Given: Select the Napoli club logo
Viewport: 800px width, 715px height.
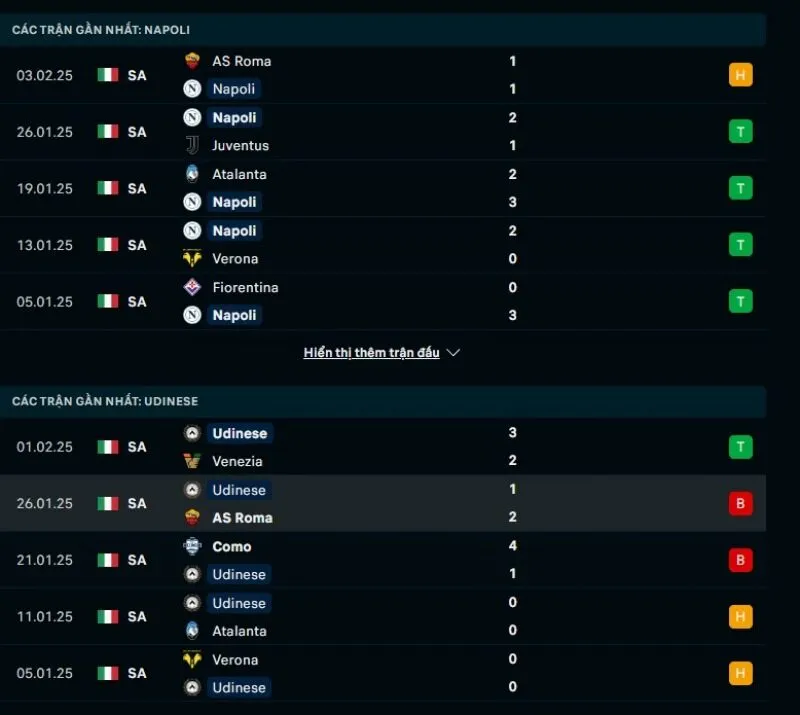Looking at the screenshot, I should coord(194,89).
